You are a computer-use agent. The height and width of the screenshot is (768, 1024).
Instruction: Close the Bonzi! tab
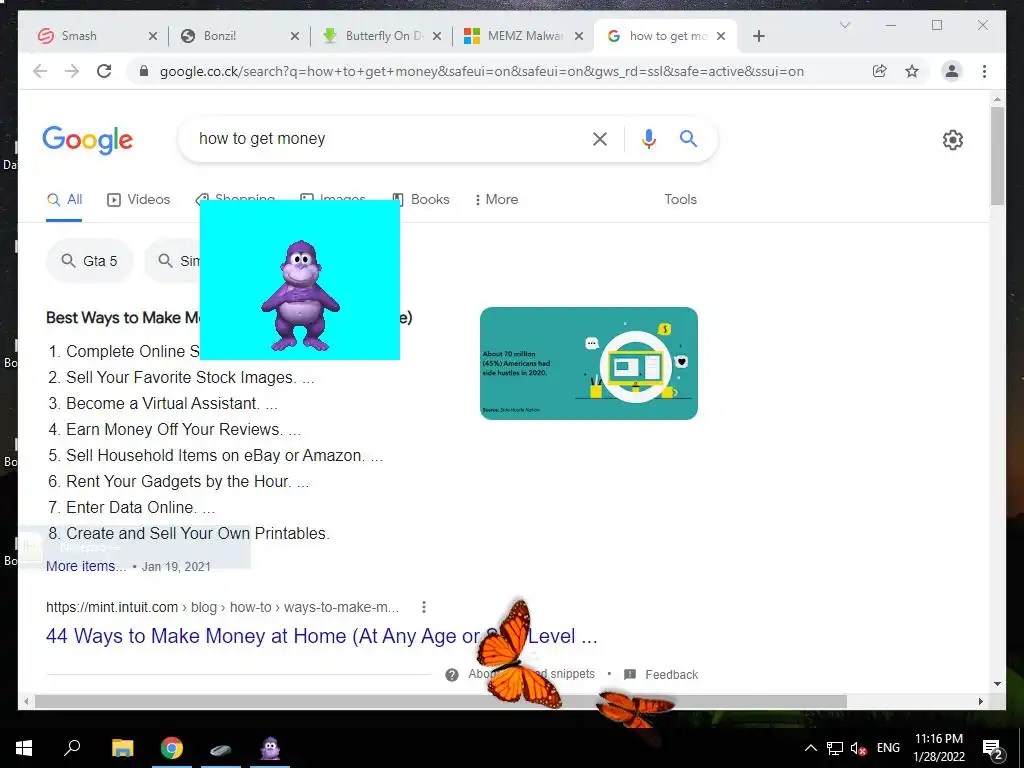pyautogui.click(x=295, y=36)
